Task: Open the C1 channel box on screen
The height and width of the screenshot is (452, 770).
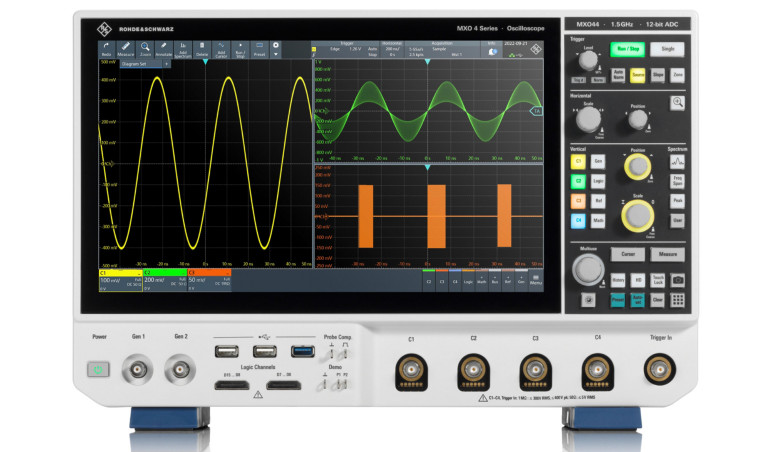Action: point(120,280)
